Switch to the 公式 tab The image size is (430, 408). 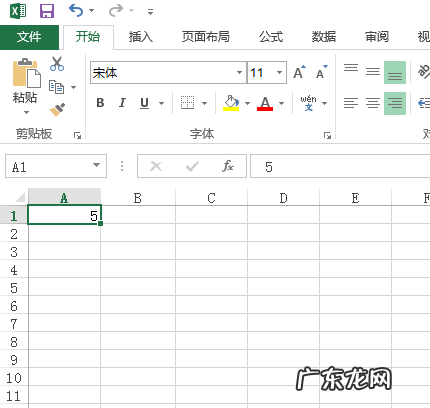[271, 37]
